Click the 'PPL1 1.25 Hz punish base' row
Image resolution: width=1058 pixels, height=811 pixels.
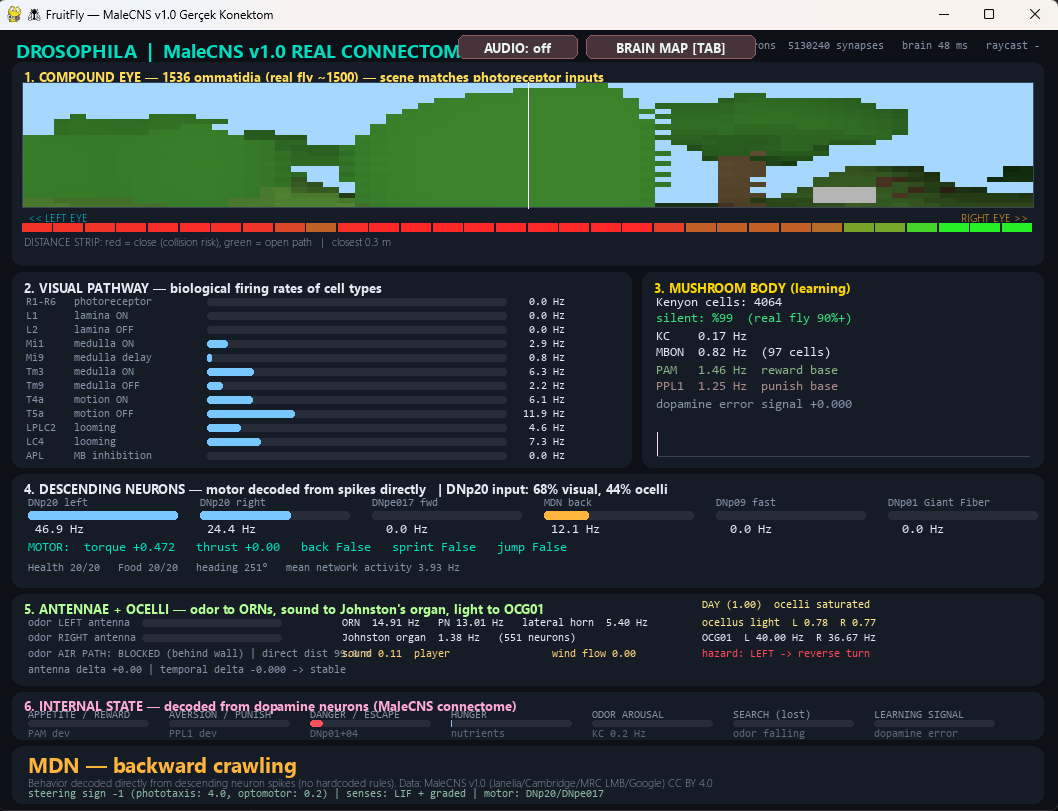[747, 386]
